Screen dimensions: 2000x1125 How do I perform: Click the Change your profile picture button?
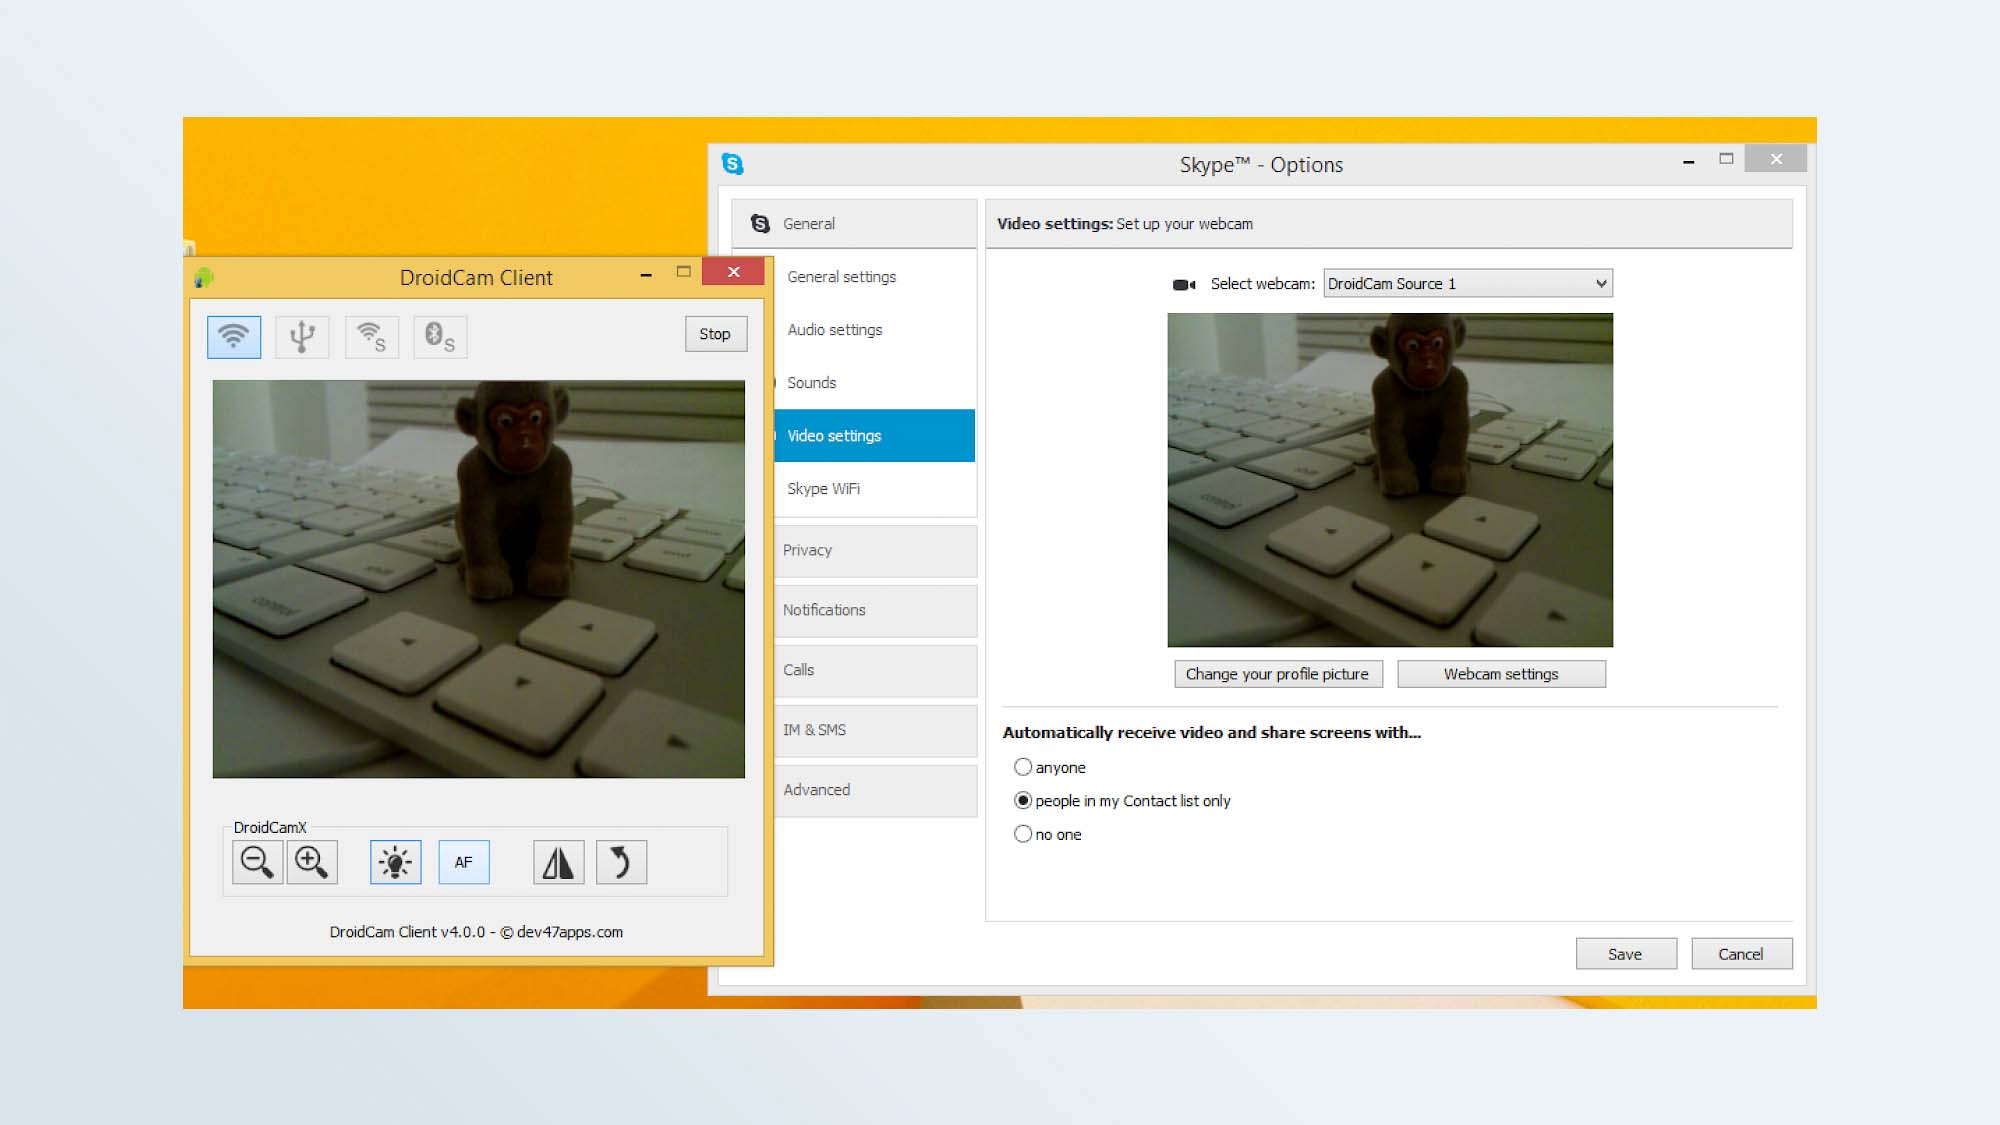(1276, 673)
